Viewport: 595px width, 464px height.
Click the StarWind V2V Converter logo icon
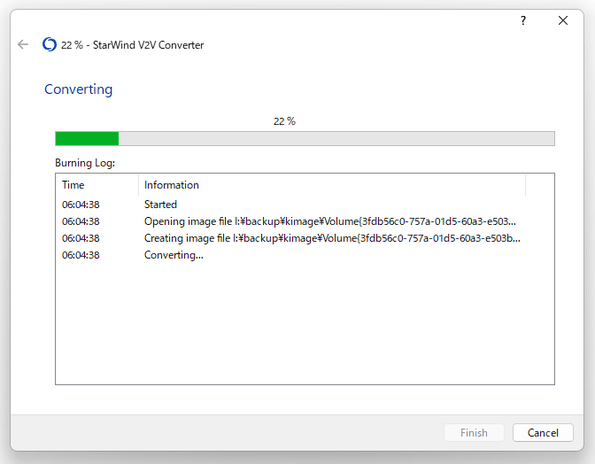pos(49,44)
